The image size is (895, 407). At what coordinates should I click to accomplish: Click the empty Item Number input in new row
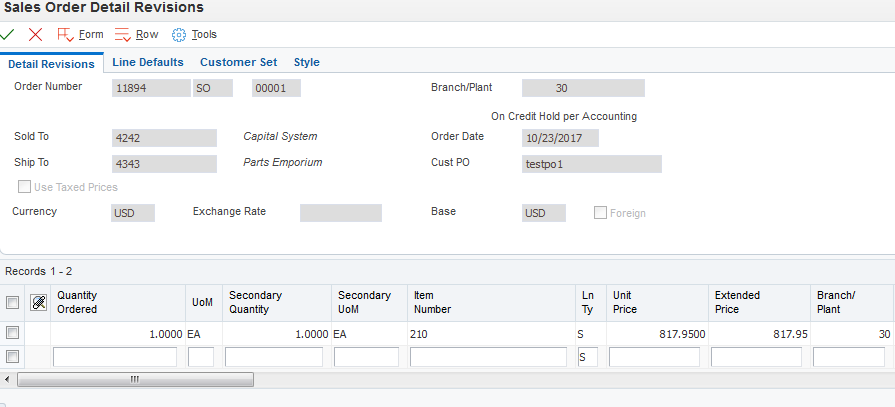tap(489, 357)
